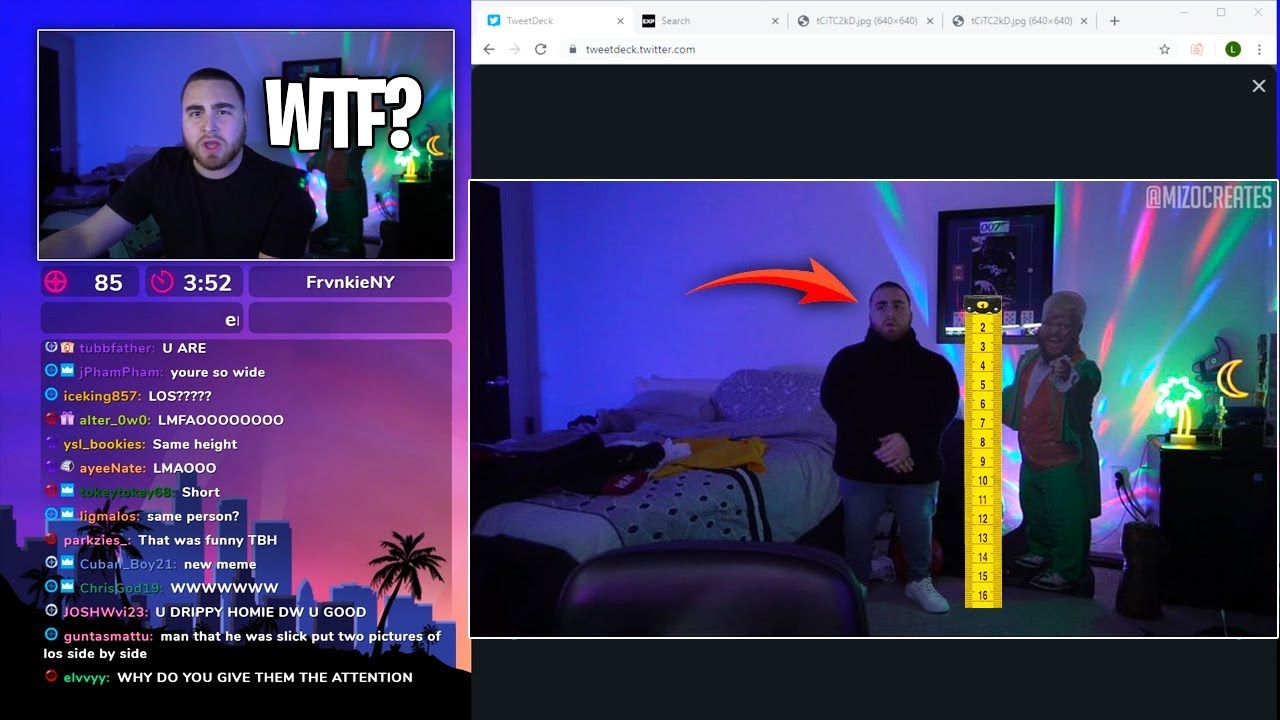Click the crosshair icon beside 85
This screenshot has width=1280, height=720.
[56, 282]
